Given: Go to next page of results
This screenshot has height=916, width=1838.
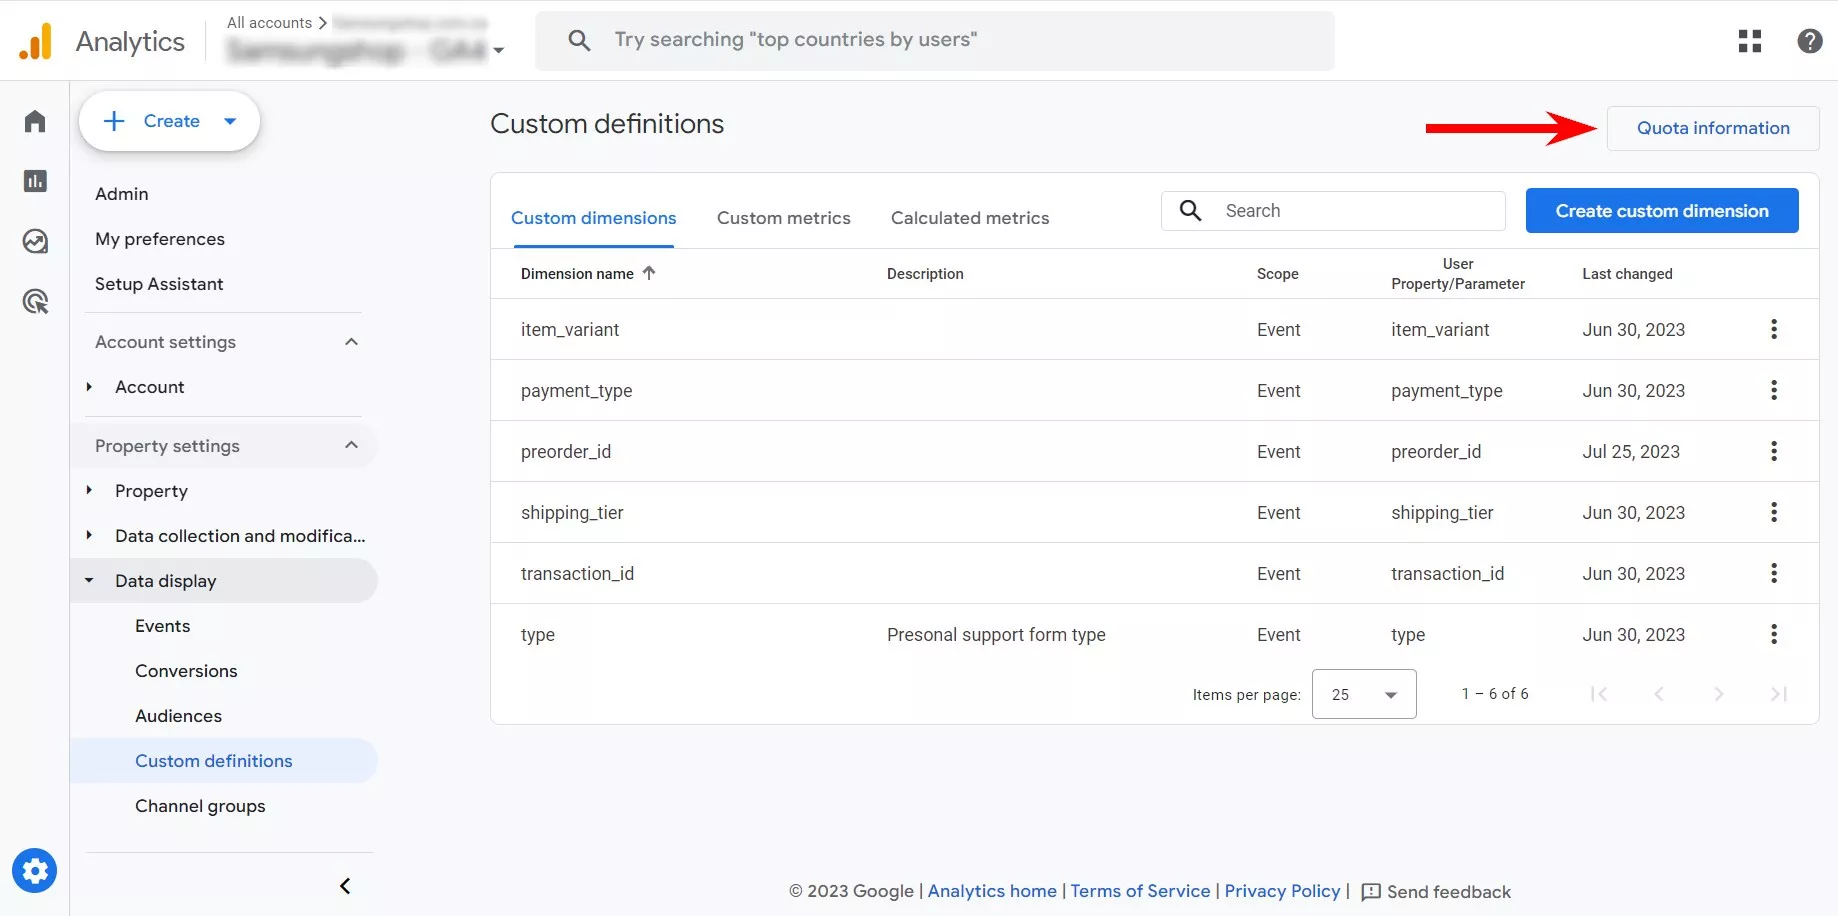Looking at the screenshot, I should coord(1719,694).
